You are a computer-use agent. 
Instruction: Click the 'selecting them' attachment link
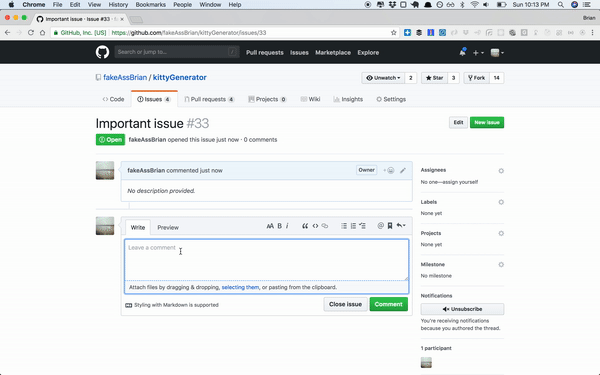click(x=240, y=287)
